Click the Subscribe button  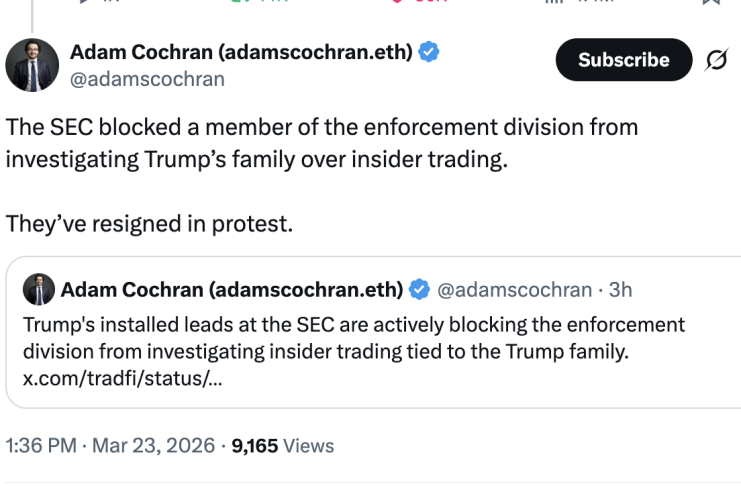pos(623,60)
